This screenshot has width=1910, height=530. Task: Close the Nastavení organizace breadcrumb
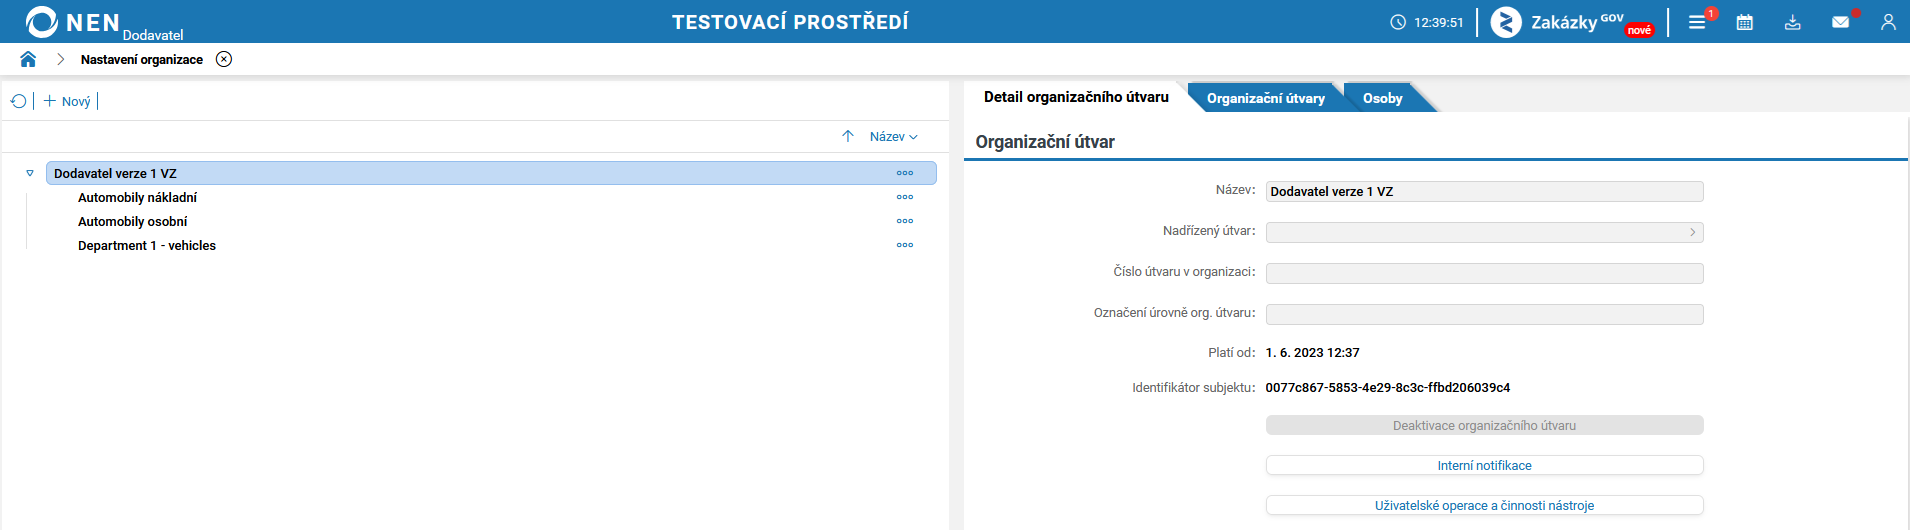pos(224,59)
